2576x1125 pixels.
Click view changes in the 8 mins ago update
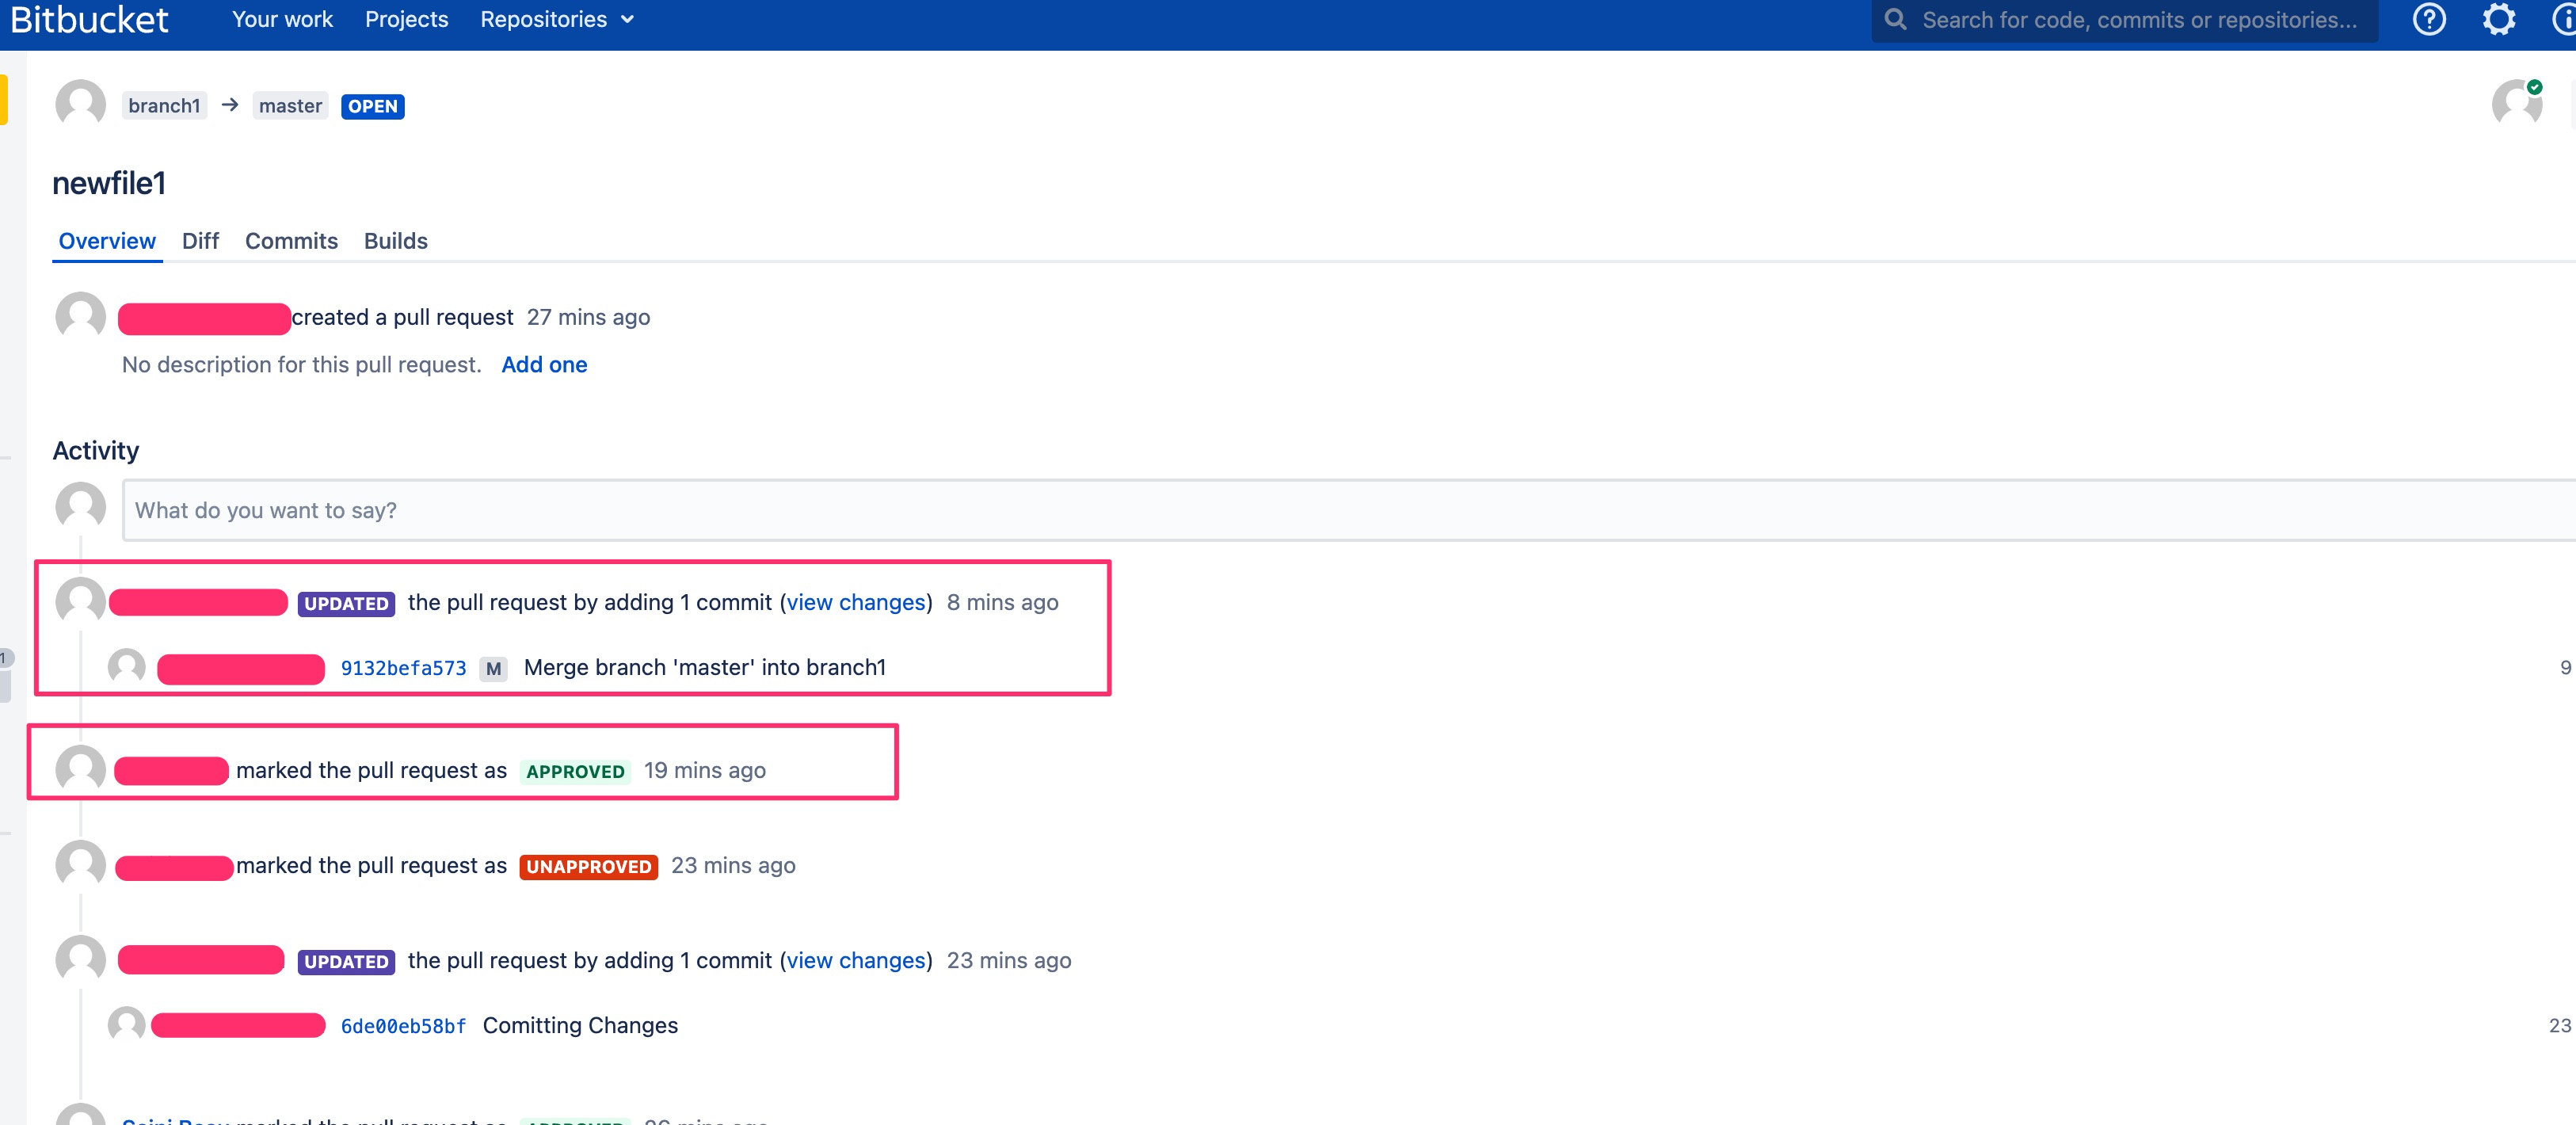[x=856, y=602]
